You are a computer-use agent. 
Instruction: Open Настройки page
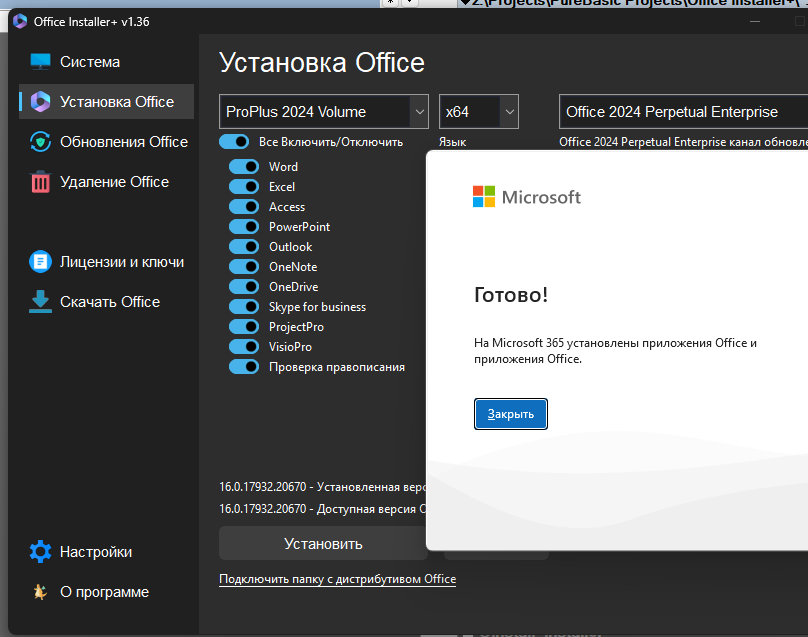click(106, 551)
